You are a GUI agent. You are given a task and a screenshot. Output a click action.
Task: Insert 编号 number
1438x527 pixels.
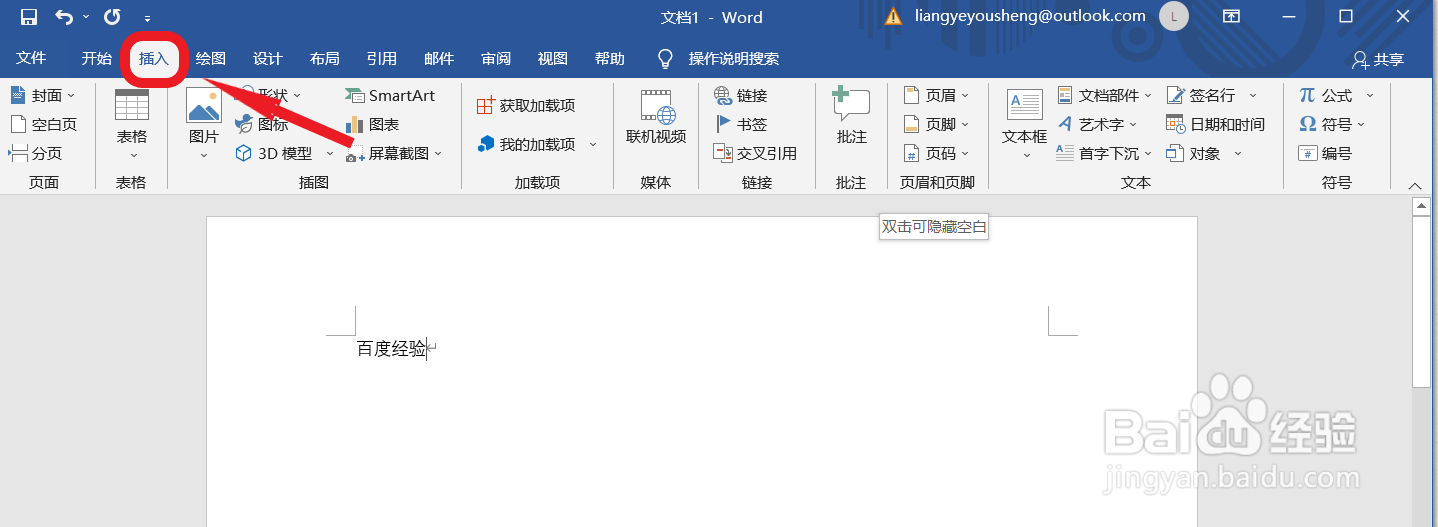point(1326,153)
